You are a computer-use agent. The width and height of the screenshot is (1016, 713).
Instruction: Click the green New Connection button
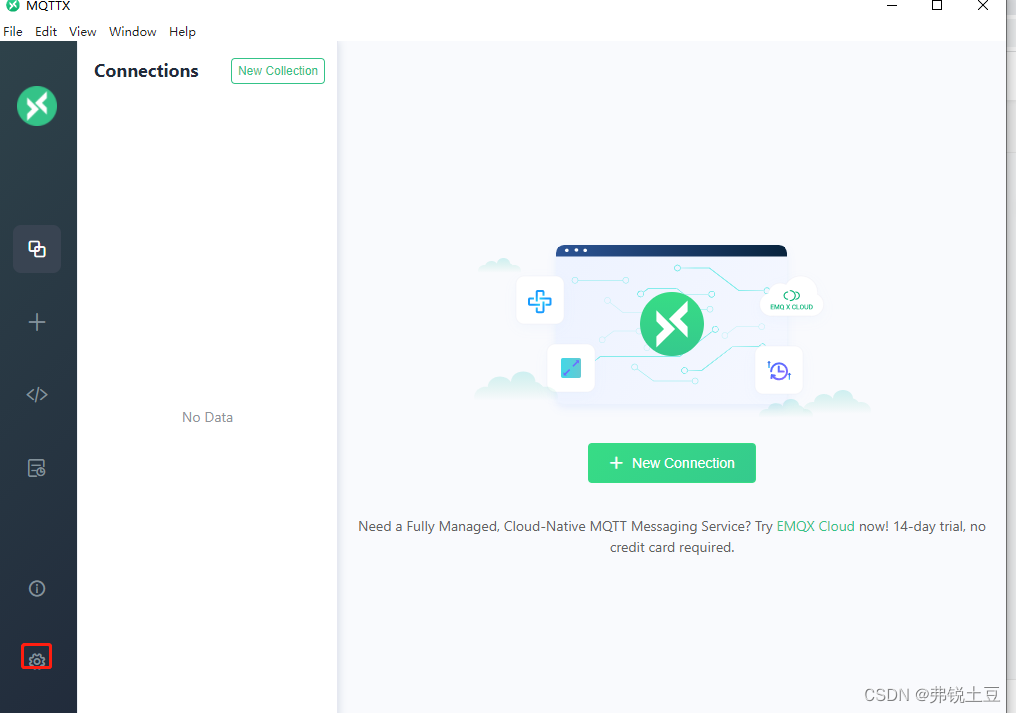point(671,463)
